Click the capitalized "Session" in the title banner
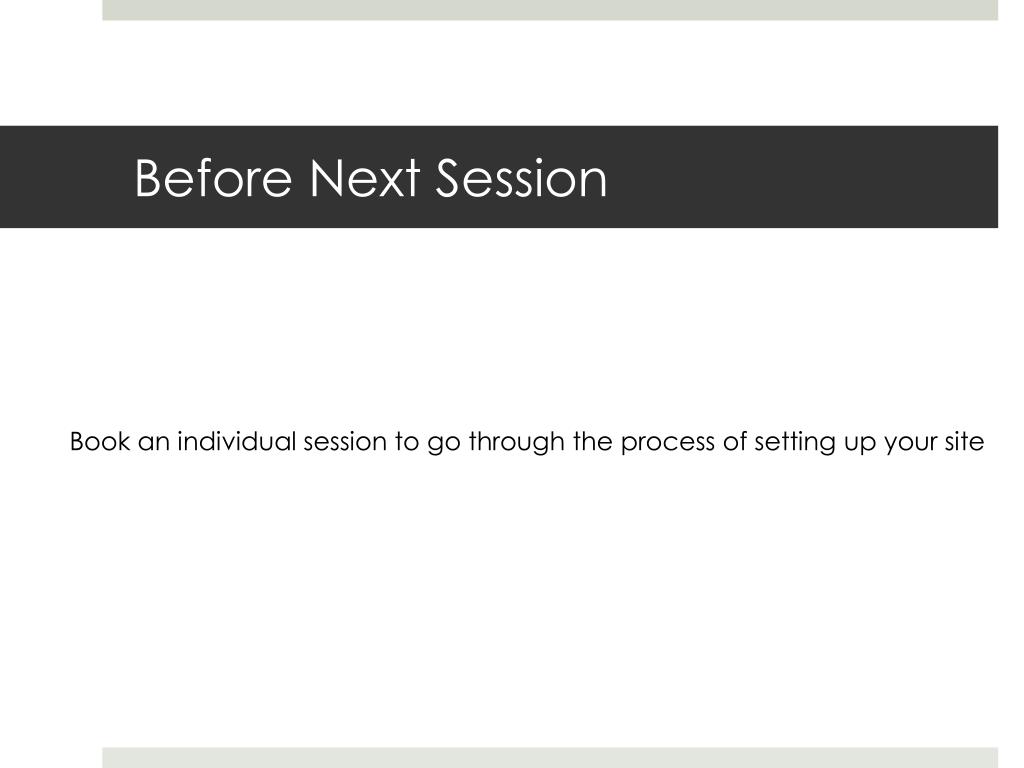 521,178
